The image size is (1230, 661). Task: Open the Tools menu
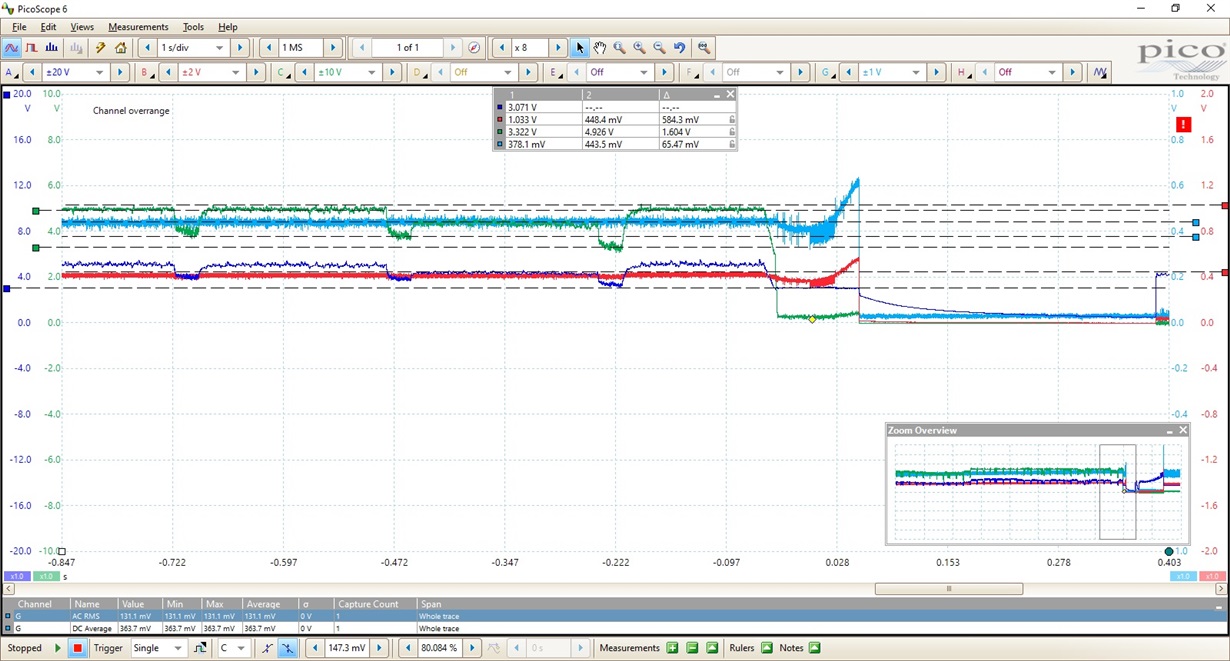tap(193, 27)
